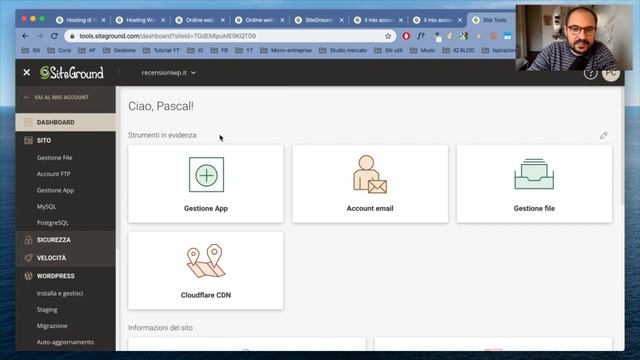Image resolution: width=640 pixels, height=360 pixels.
Task: Open the Gestione file tool card
Action: 534,184
